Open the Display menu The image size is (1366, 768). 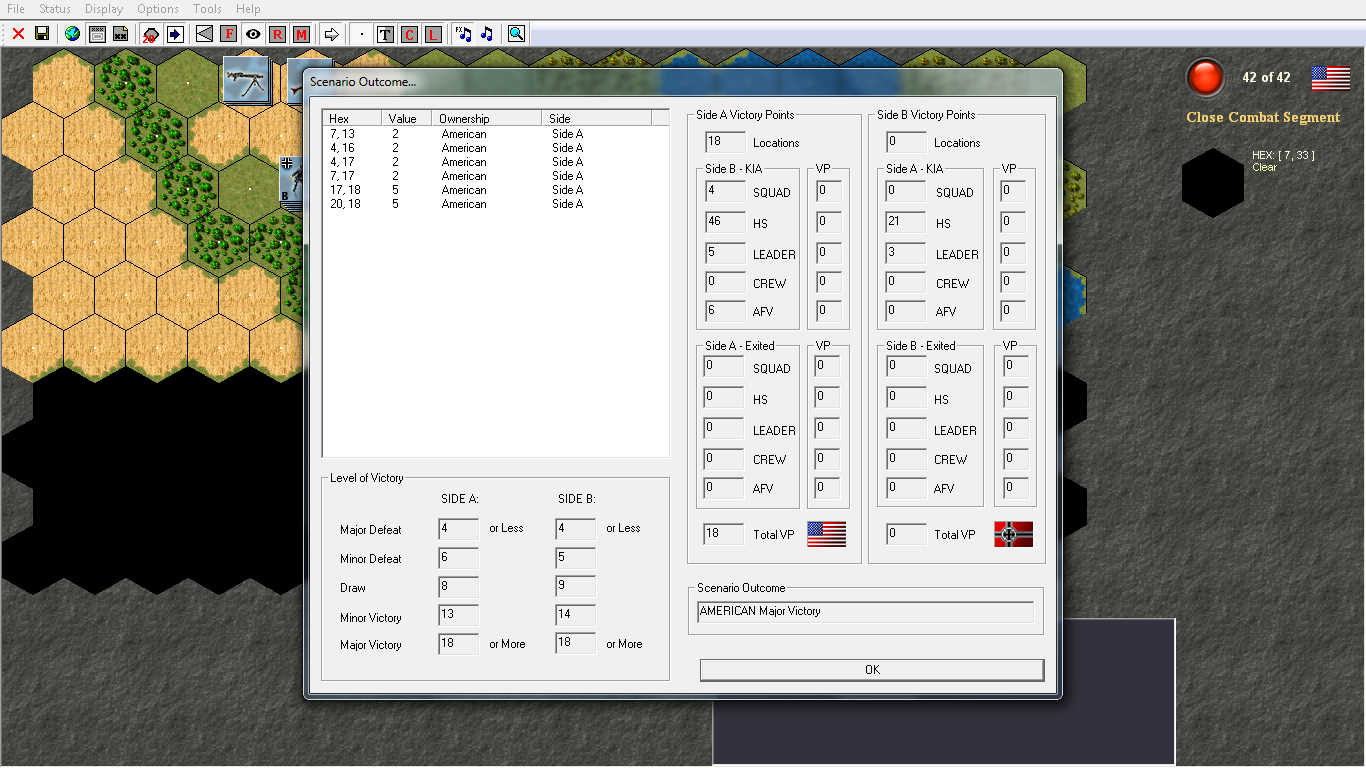[x=104, y=9]
